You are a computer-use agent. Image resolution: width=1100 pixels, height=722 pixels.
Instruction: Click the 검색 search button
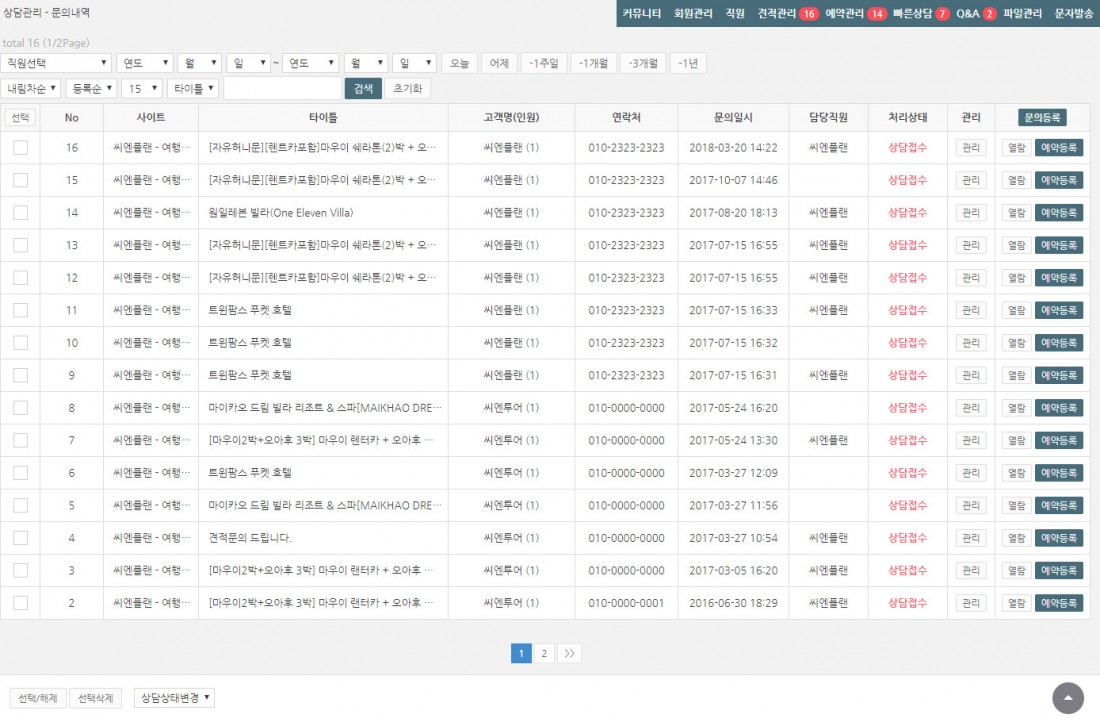(363, 88)
